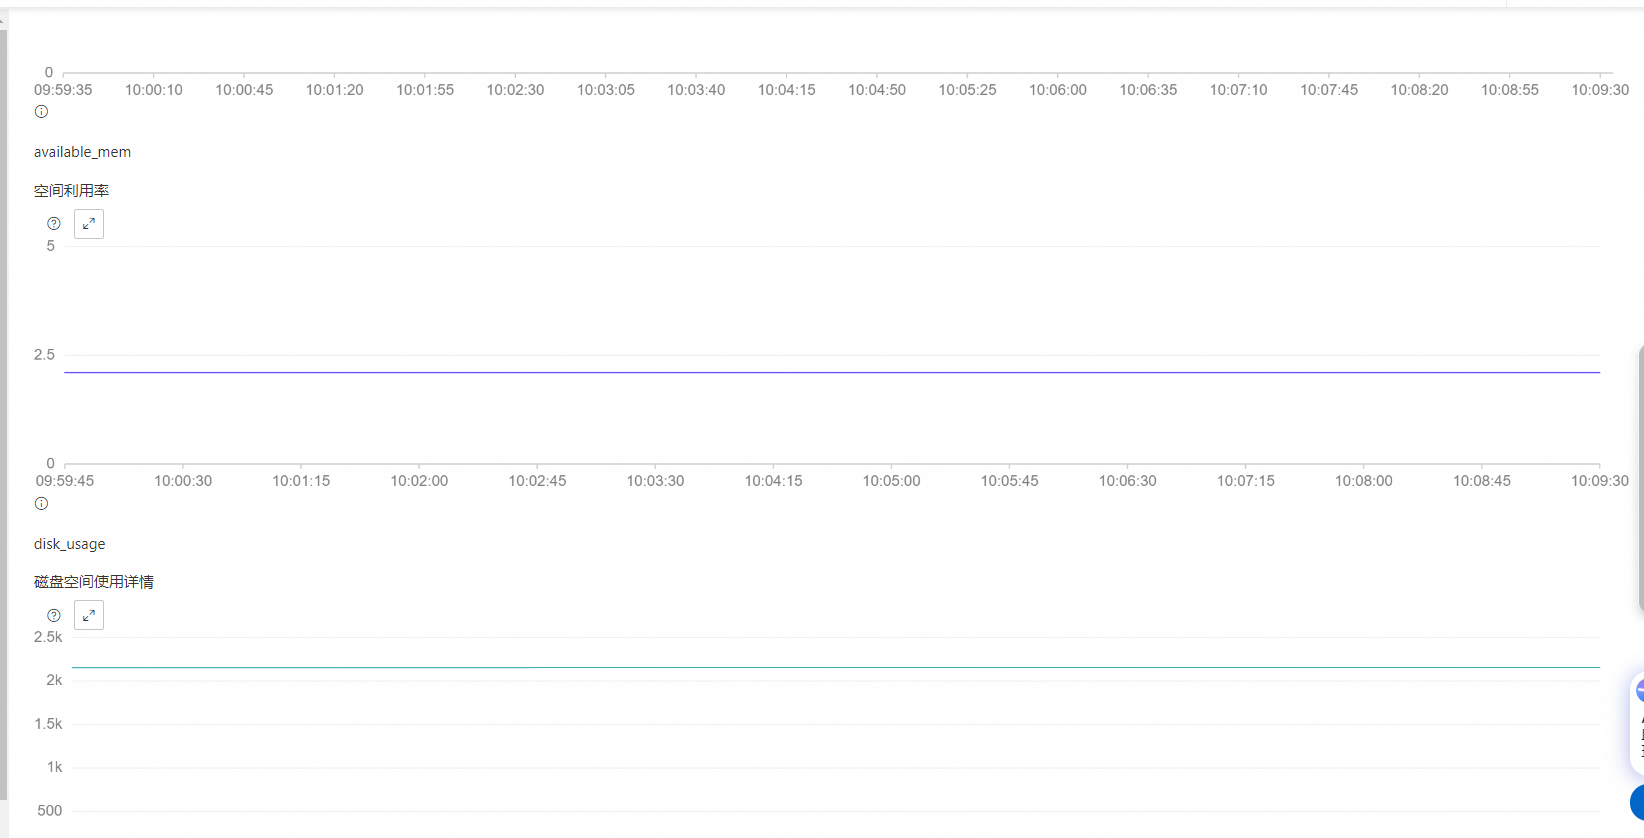Click the 1.5k y-axis value

click(x=48, y=724)
